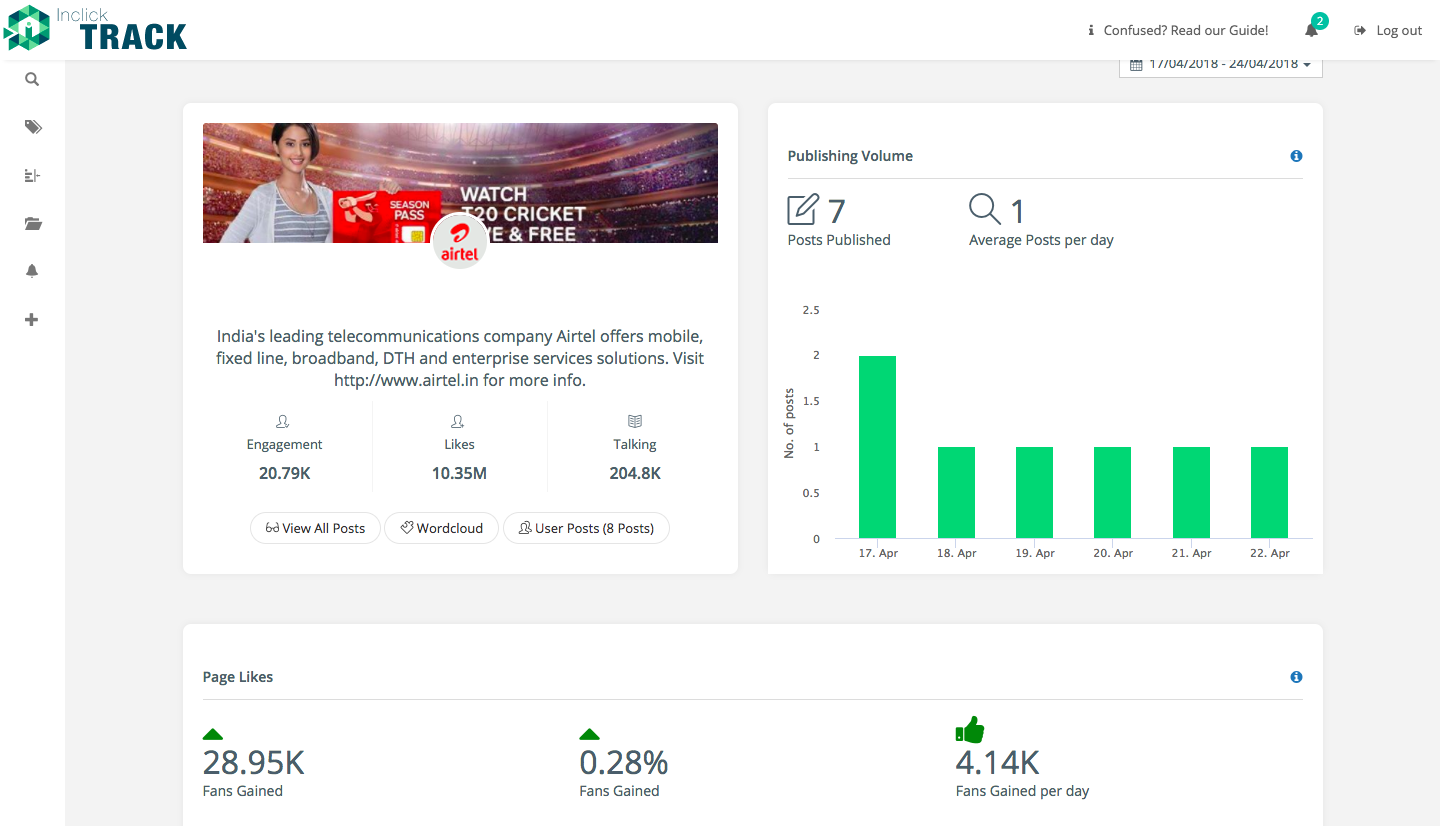1440x826 pixels.
Task: Open the tags icon in sidebar
Action: (x=33, y=127)
